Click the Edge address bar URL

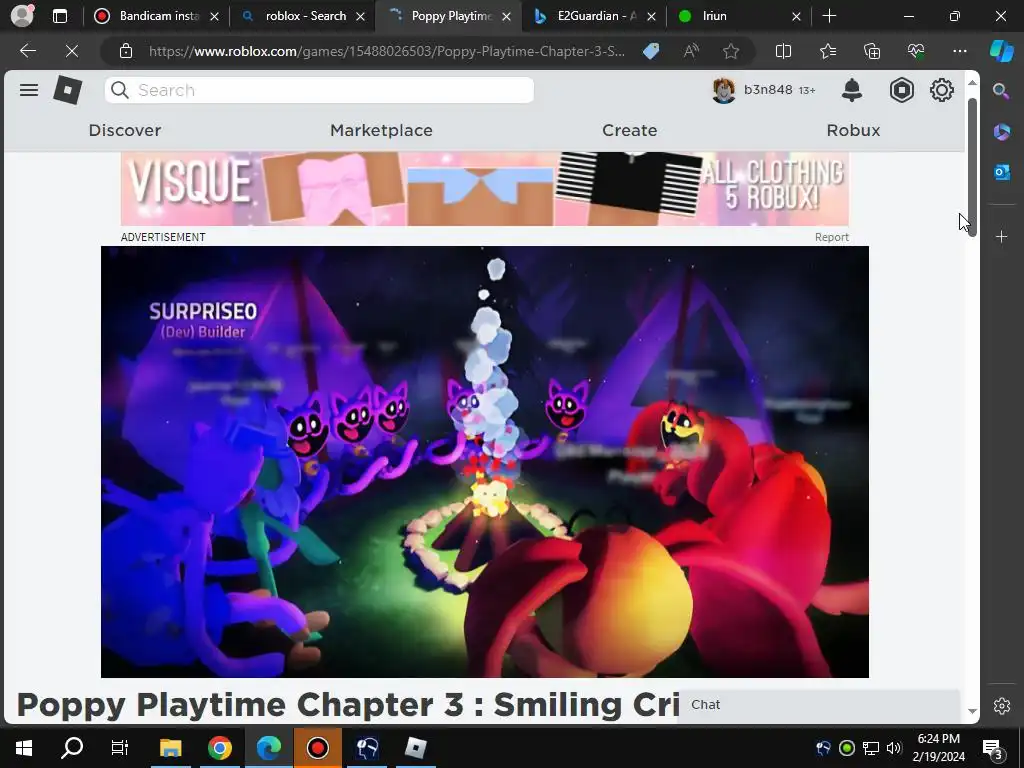point(387,51)
